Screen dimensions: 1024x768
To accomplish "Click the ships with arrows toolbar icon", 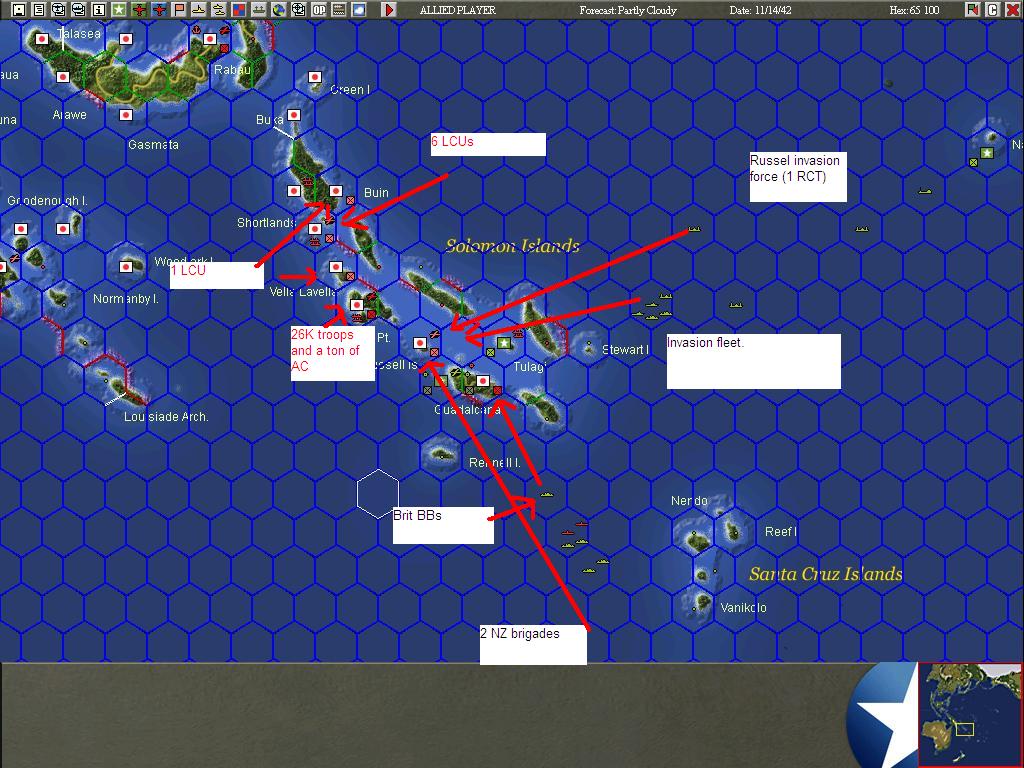I will [259, 10].
